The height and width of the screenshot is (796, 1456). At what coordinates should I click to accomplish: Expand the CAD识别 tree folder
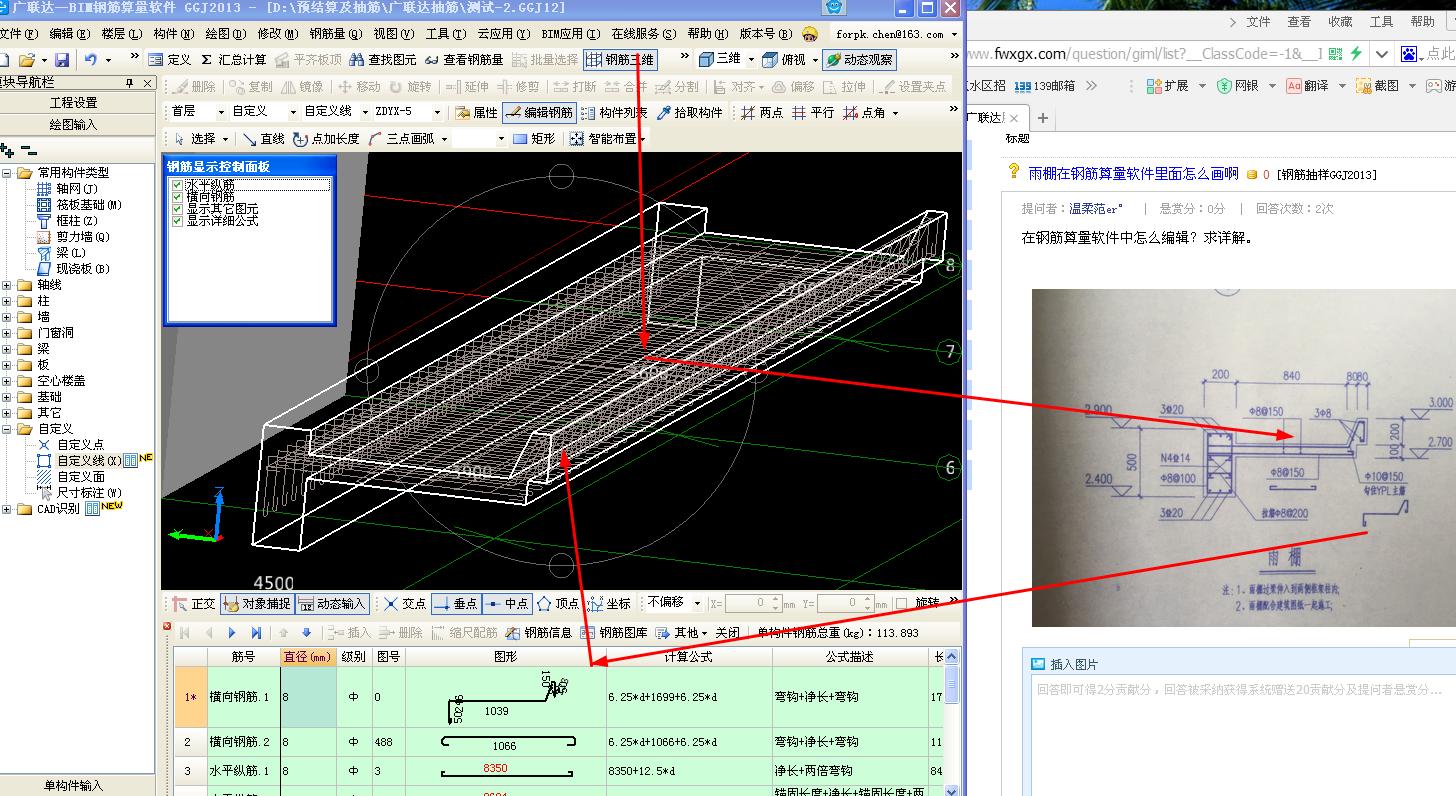click(8, 509)
